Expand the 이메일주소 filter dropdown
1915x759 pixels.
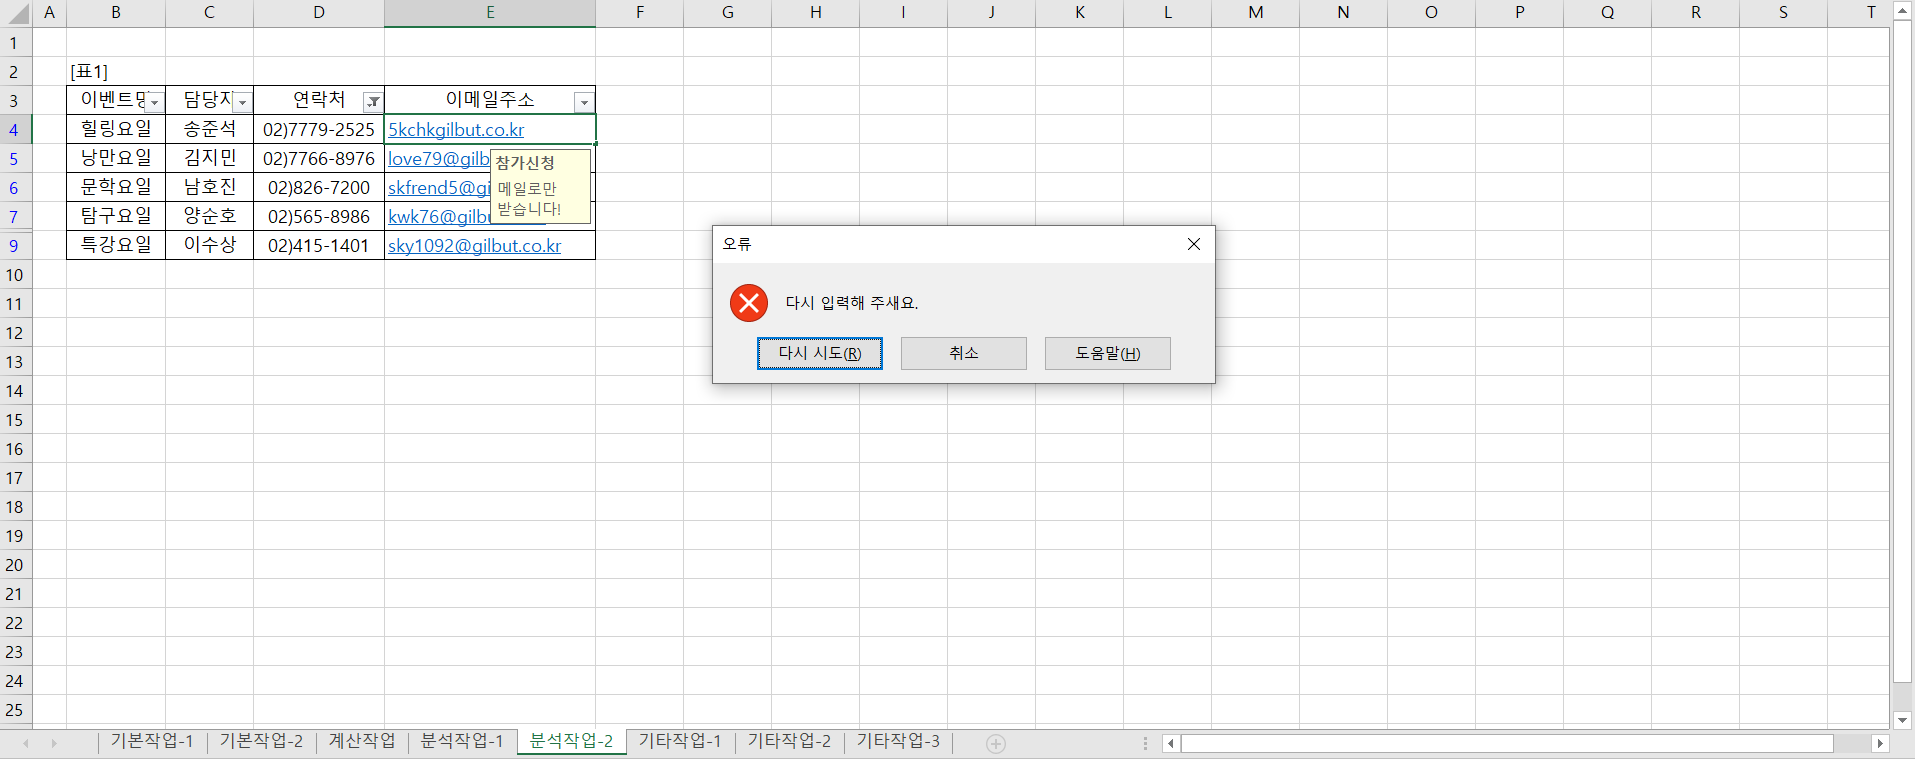click(584, 102)
